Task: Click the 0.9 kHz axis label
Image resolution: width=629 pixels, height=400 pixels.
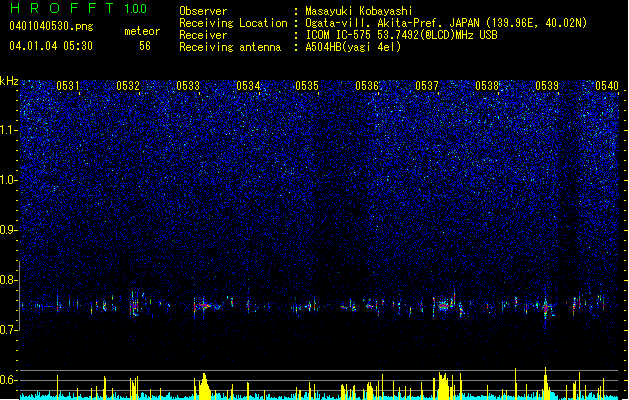Action: (8, 230)
